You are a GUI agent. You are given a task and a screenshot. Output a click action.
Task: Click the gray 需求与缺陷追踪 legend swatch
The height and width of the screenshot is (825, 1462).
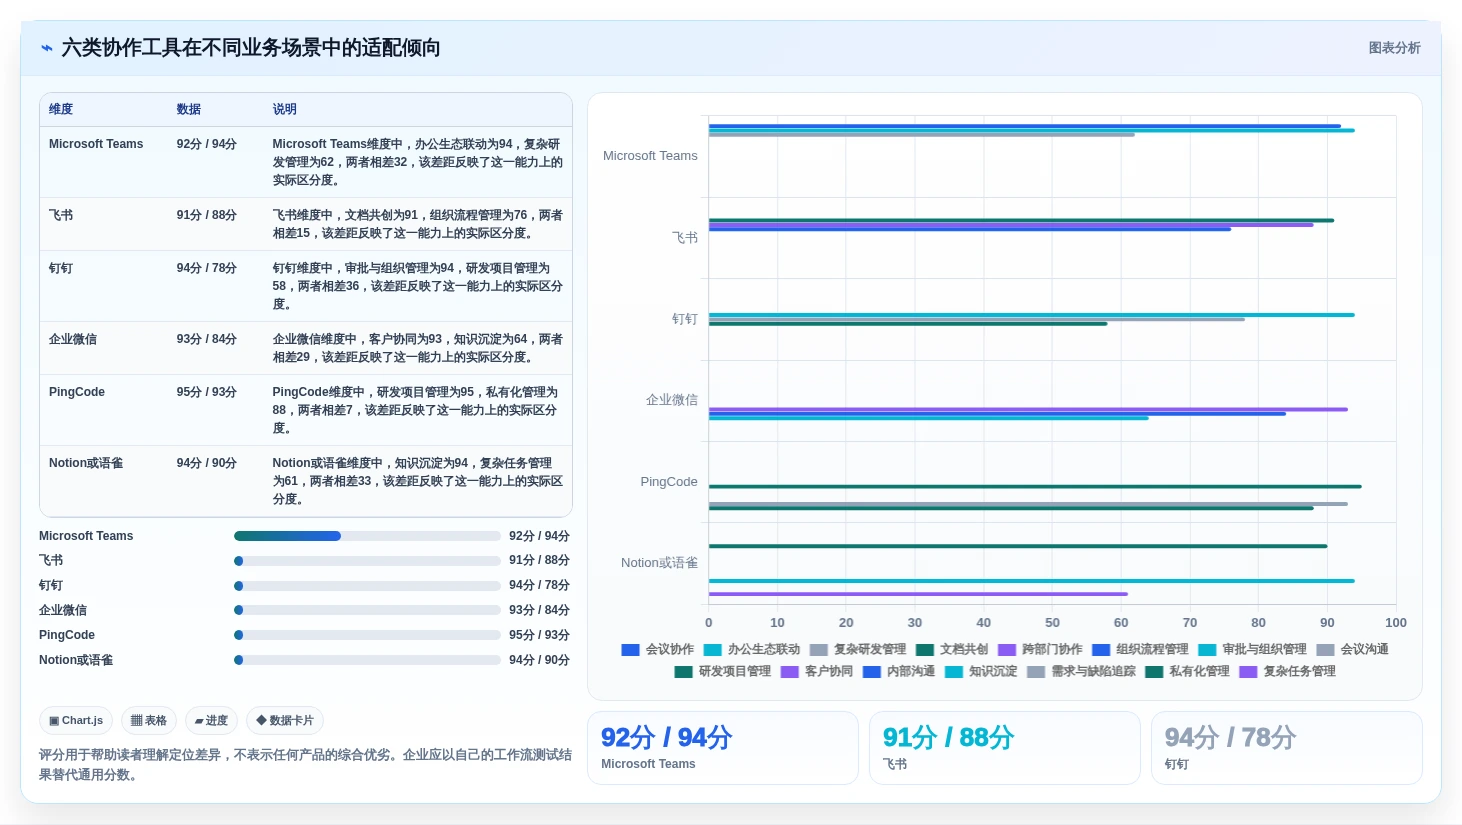1035,672
